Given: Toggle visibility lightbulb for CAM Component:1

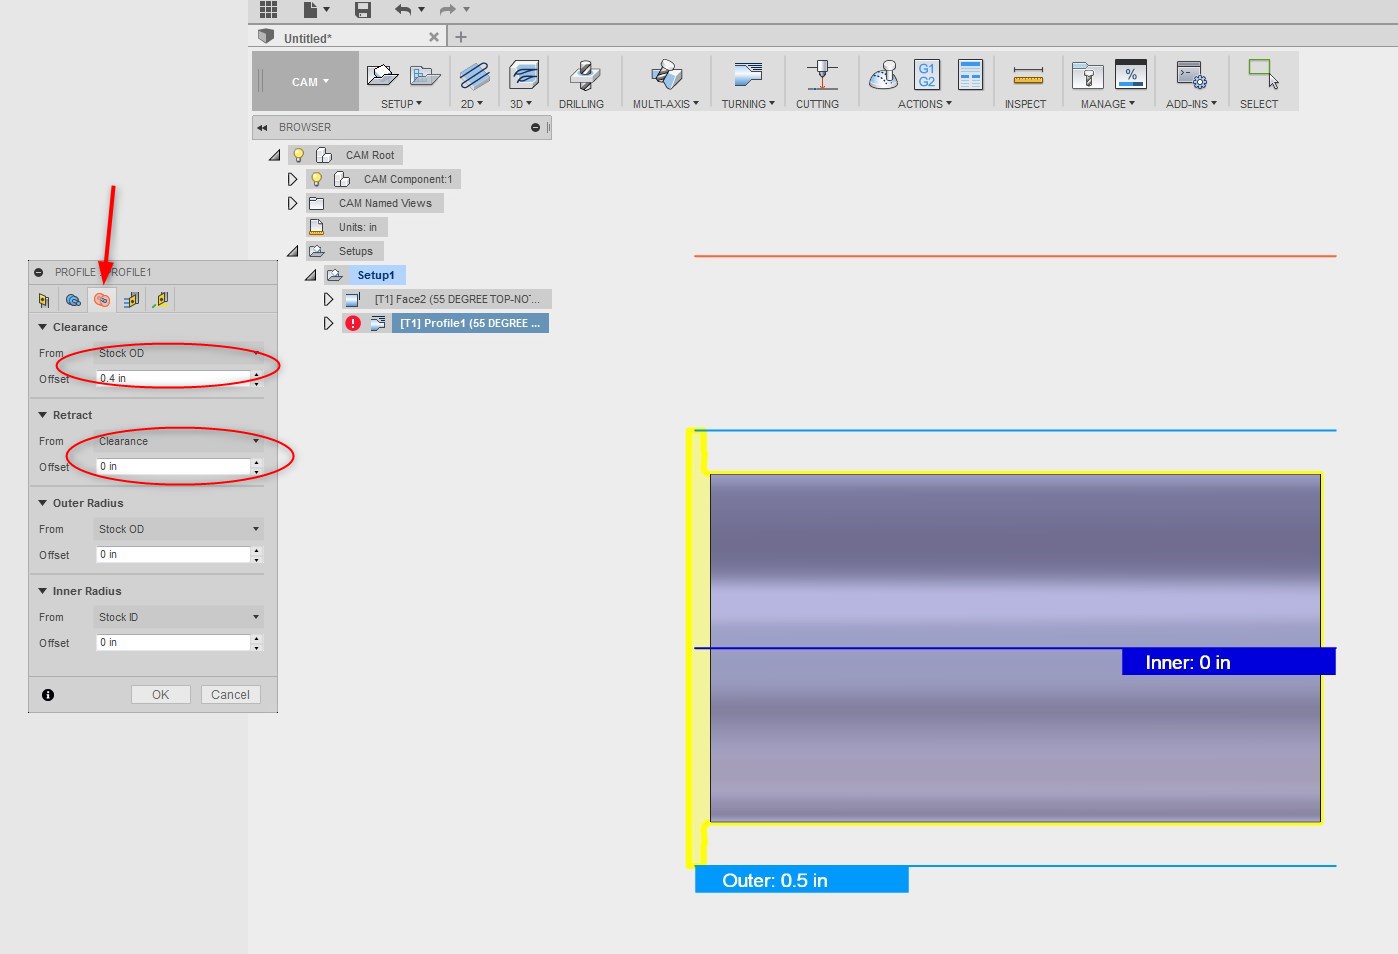Looking at the screenshot, I should (316, 179).
